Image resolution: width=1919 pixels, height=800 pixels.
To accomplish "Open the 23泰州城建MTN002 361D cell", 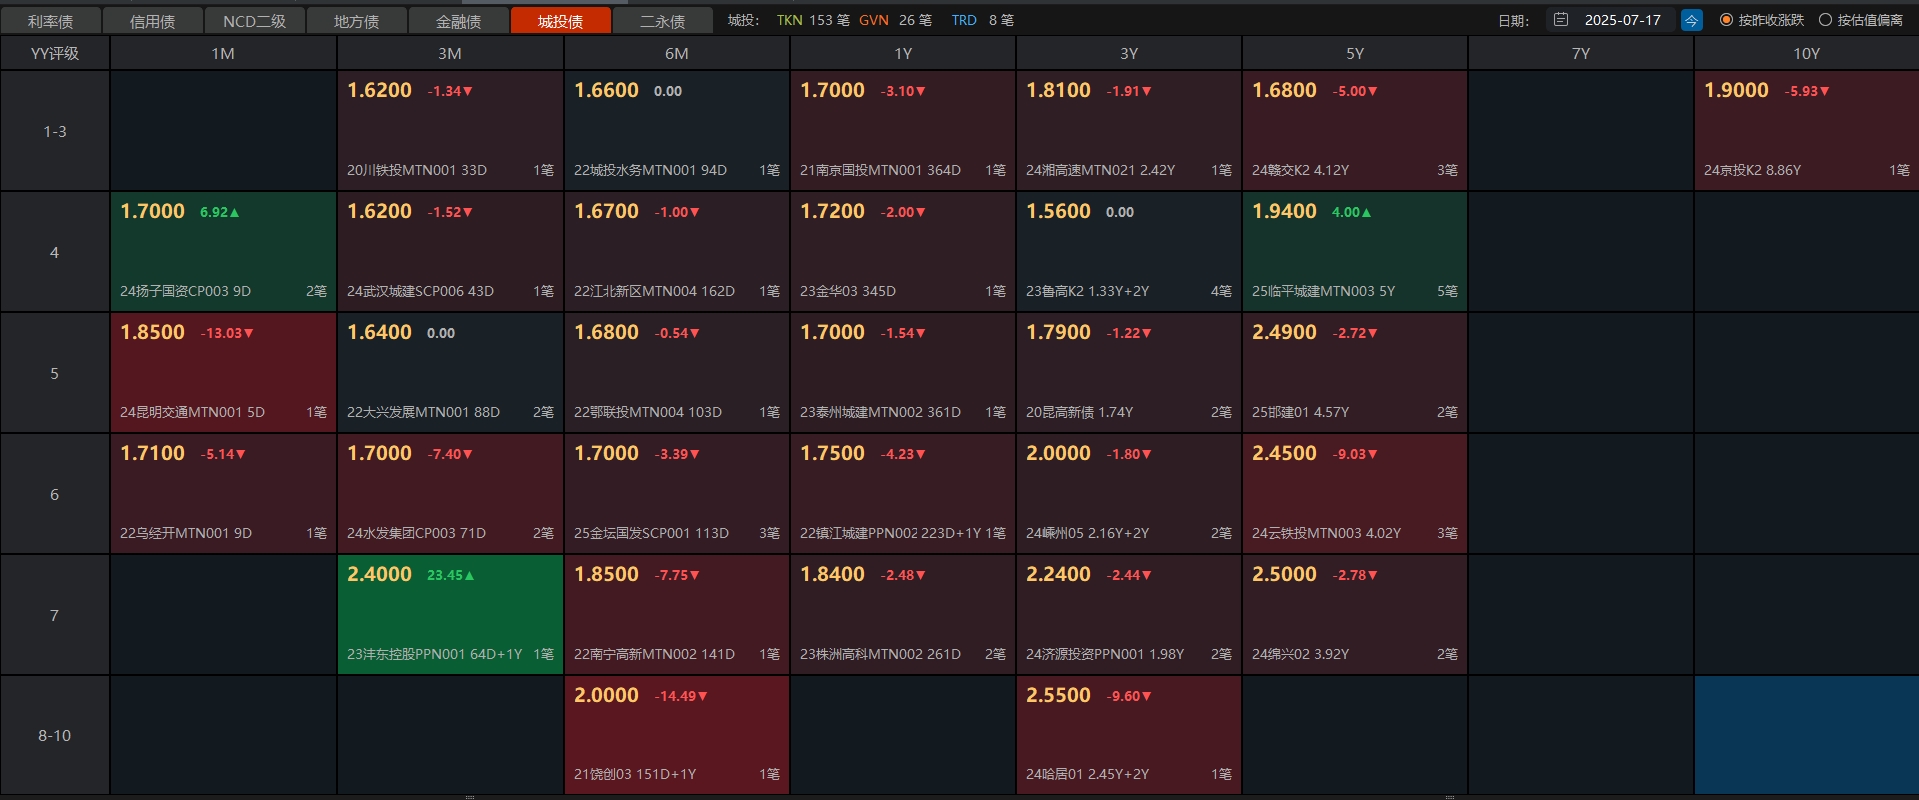I will tap(903, 373).
